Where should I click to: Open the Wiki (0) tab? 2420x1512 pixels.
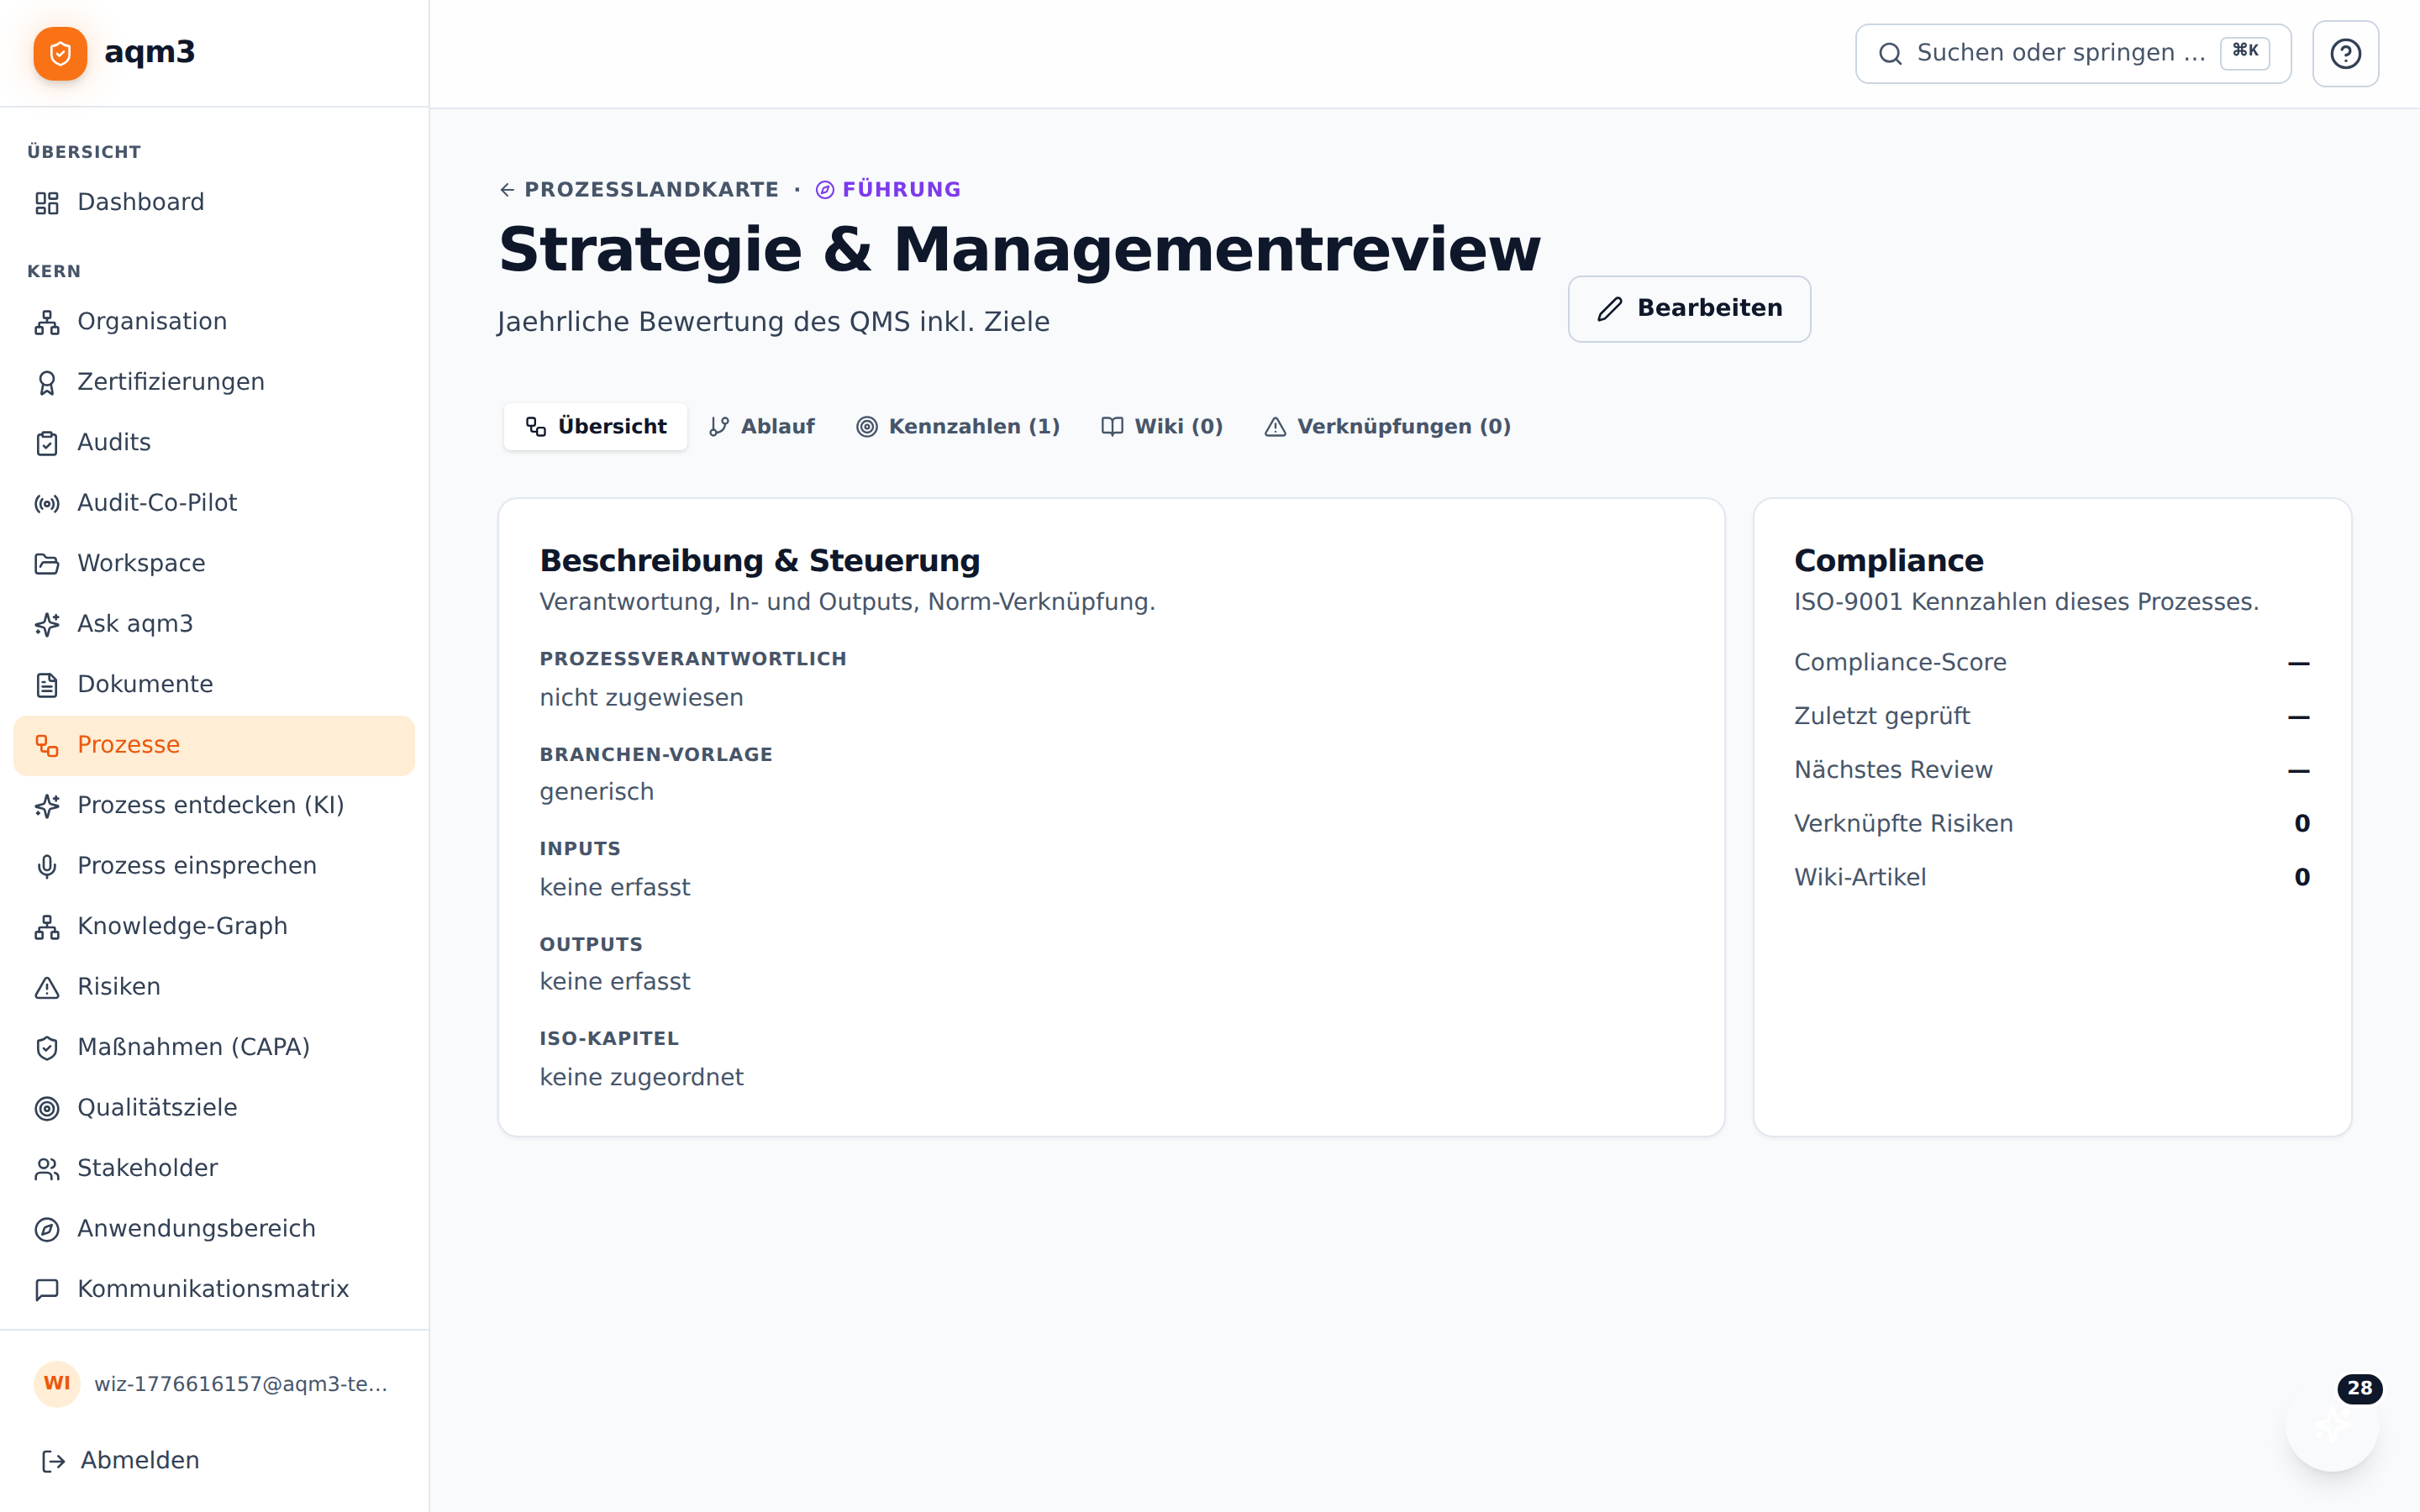click(x=1162, y=427)
